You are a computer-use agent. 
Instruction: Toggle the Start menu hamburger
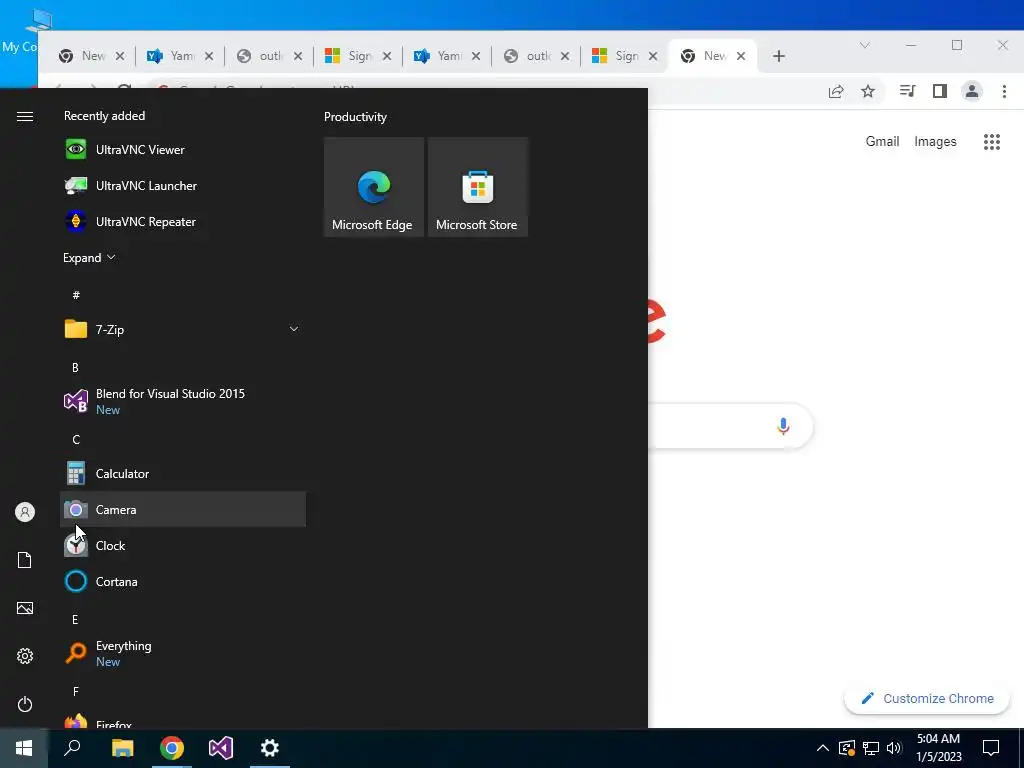tap(25, 116)
